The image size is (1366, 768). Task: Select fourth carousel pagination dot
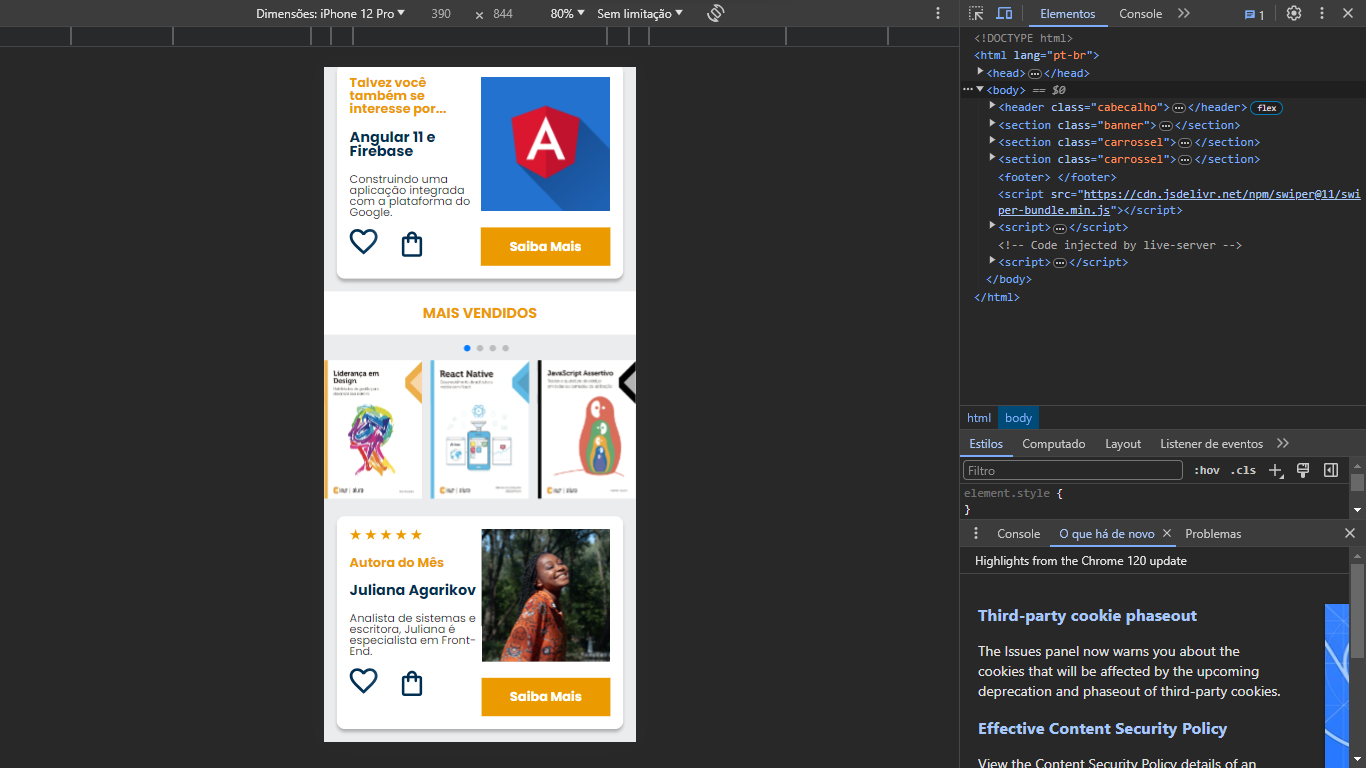point(506,348)
